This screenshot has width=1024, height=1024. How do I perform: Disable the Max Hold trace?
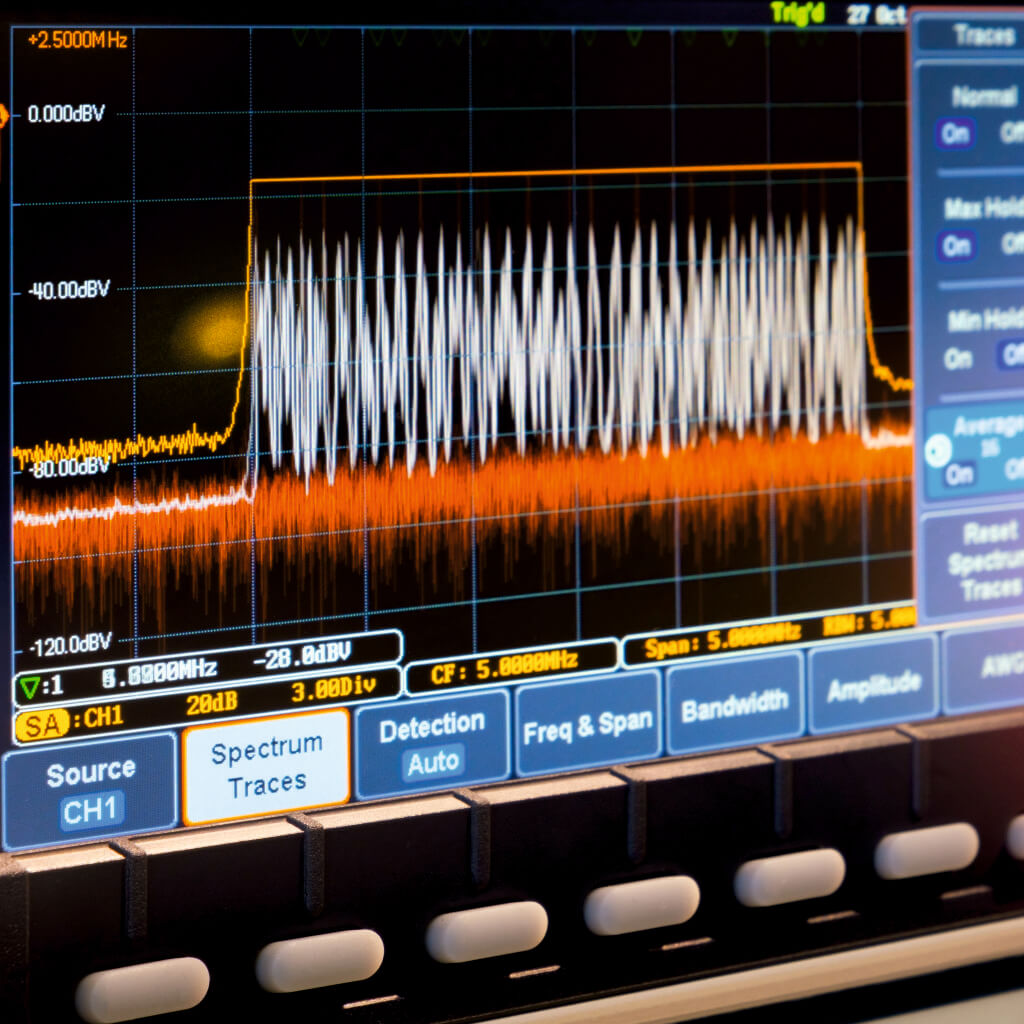coord(1012,243)
